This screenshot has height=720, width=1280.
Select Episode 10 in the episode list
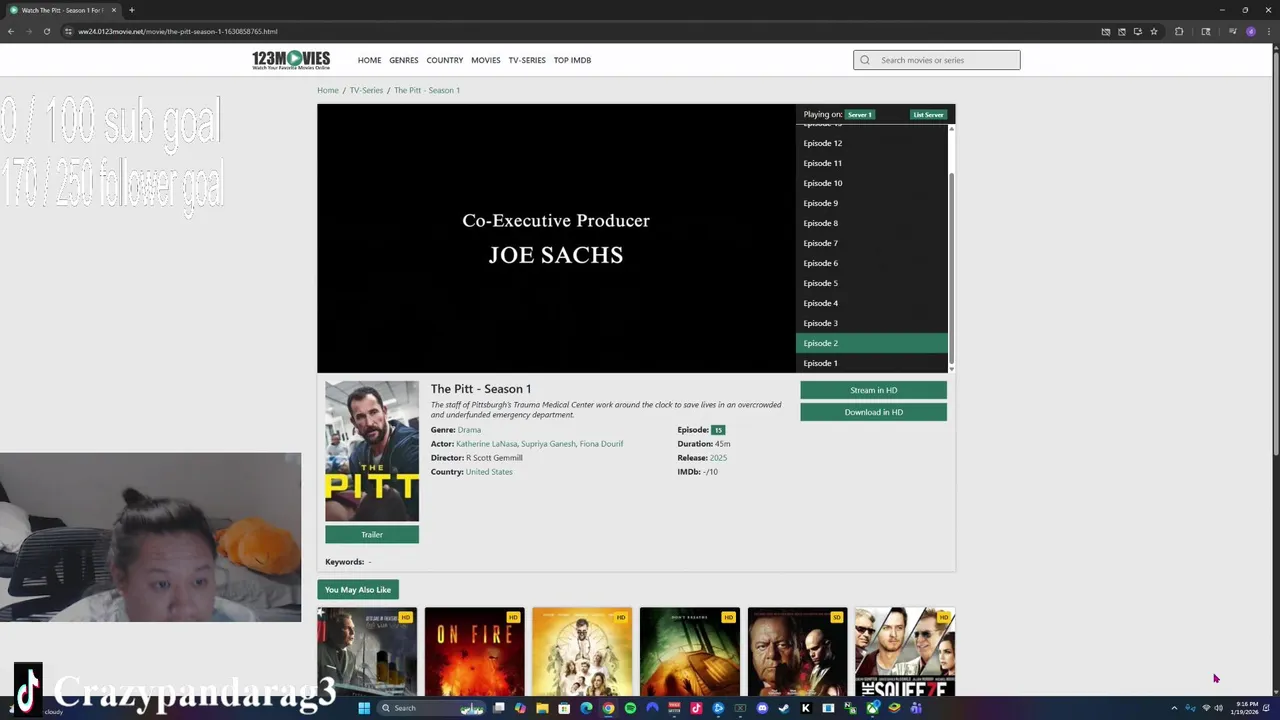(871, 183)
